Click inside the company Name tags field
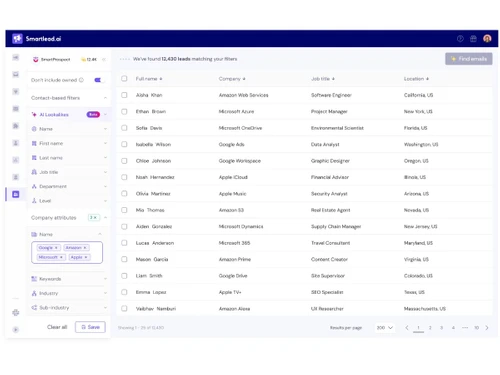This screenshot has width=500, height=375. click(67, 252)
